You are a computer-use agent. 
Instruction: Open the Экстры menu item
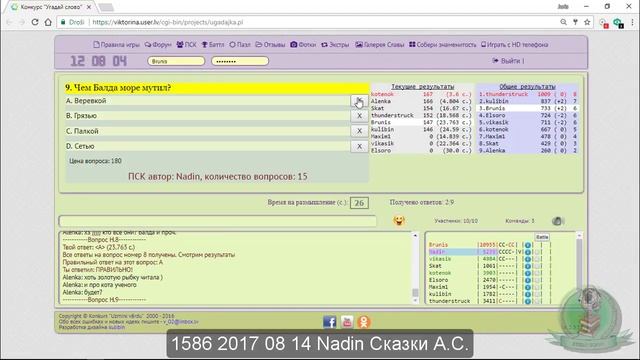[335, 44]
